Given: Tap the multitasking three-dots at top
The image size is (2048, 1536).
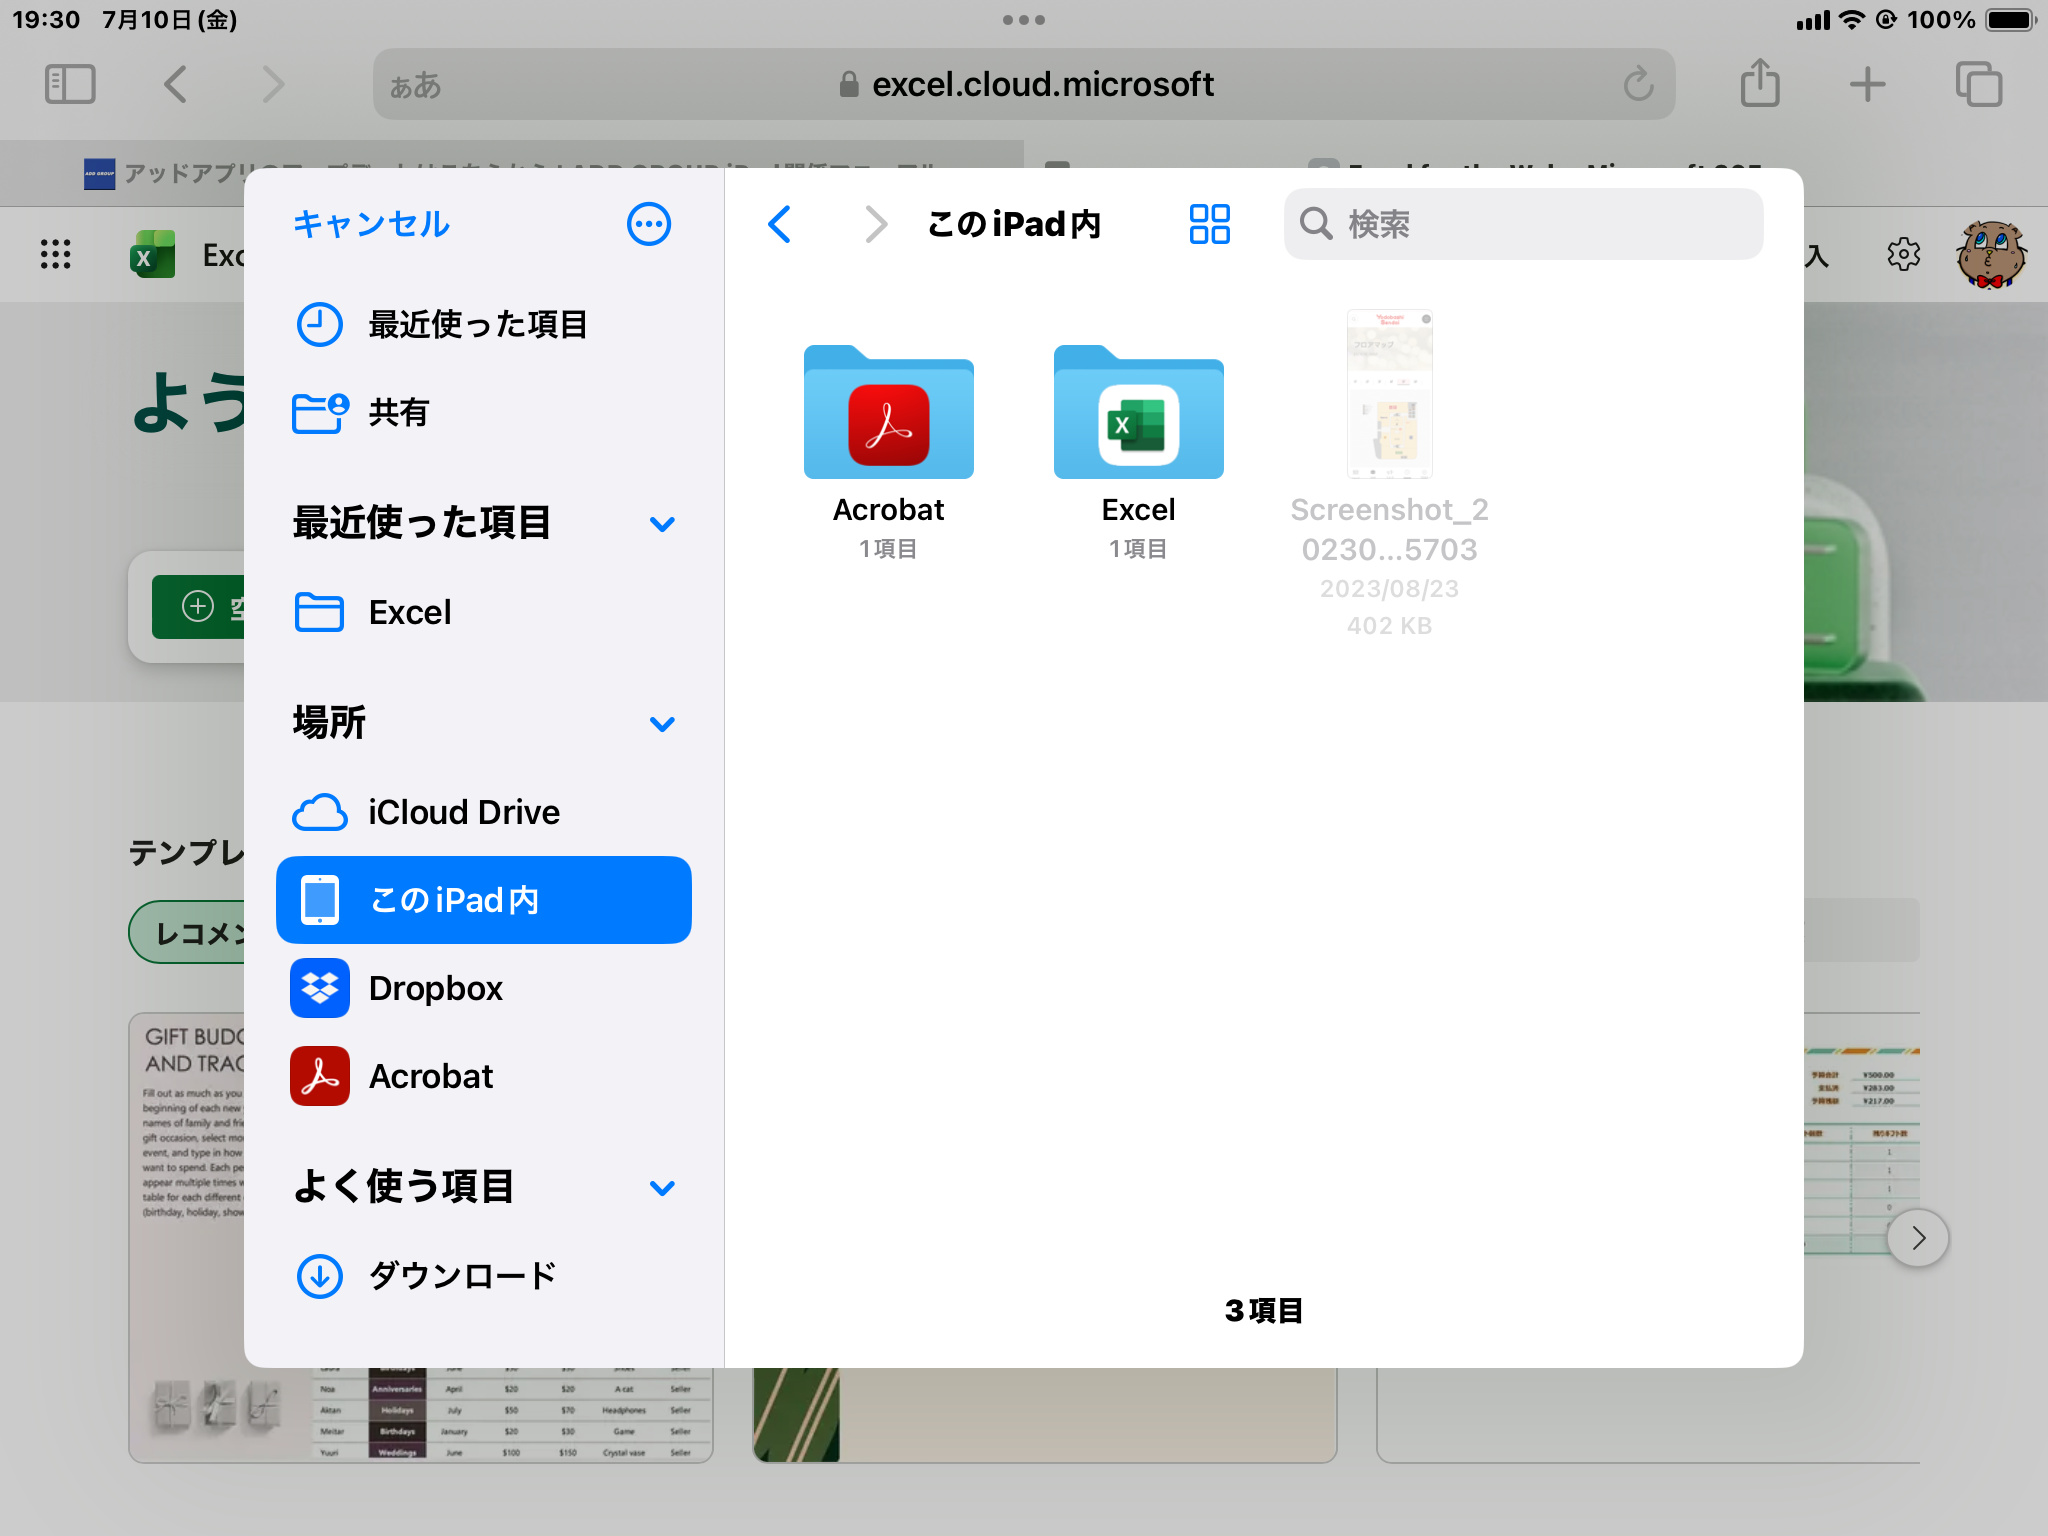Looking at the screenshot, I should (x=1024, y=20).
